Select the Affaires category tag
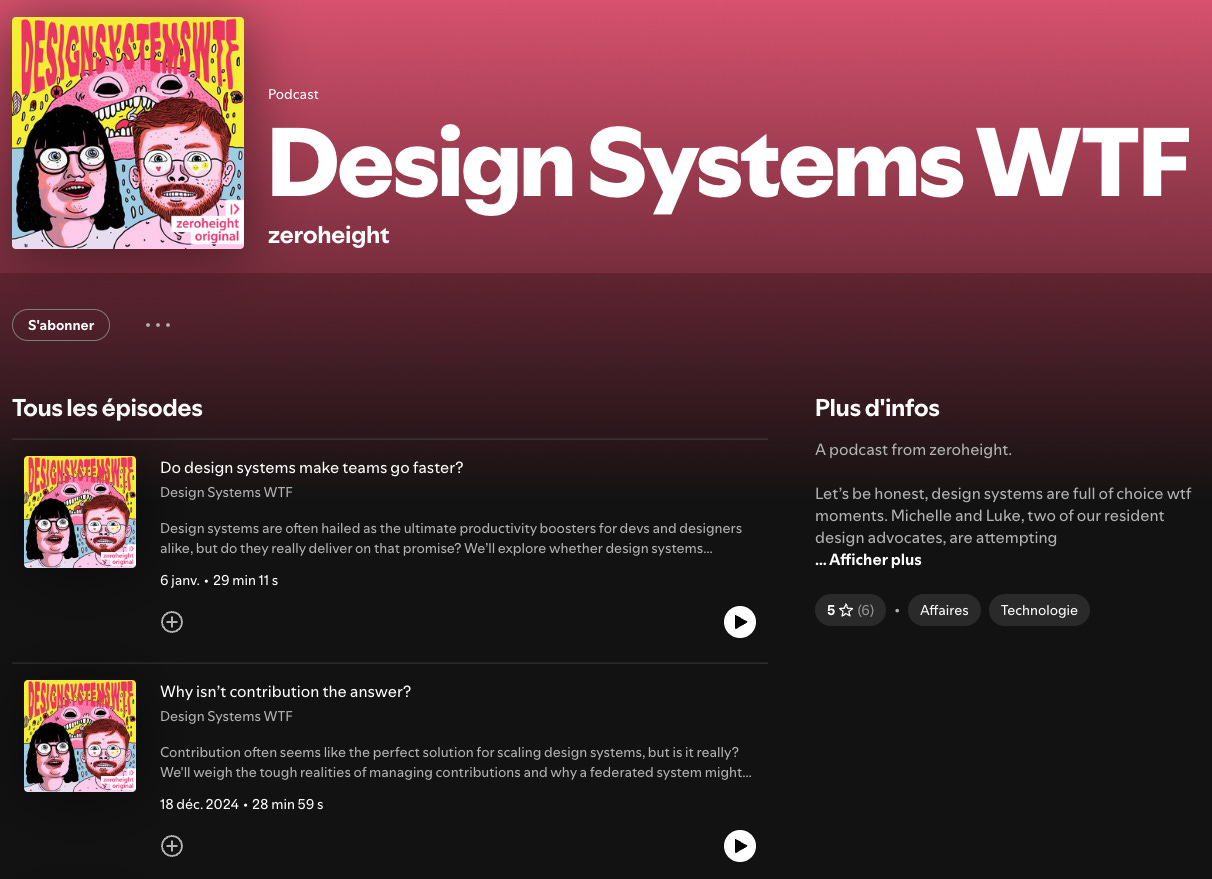The width and height of the screenshot is (1212, 879). 944,610
